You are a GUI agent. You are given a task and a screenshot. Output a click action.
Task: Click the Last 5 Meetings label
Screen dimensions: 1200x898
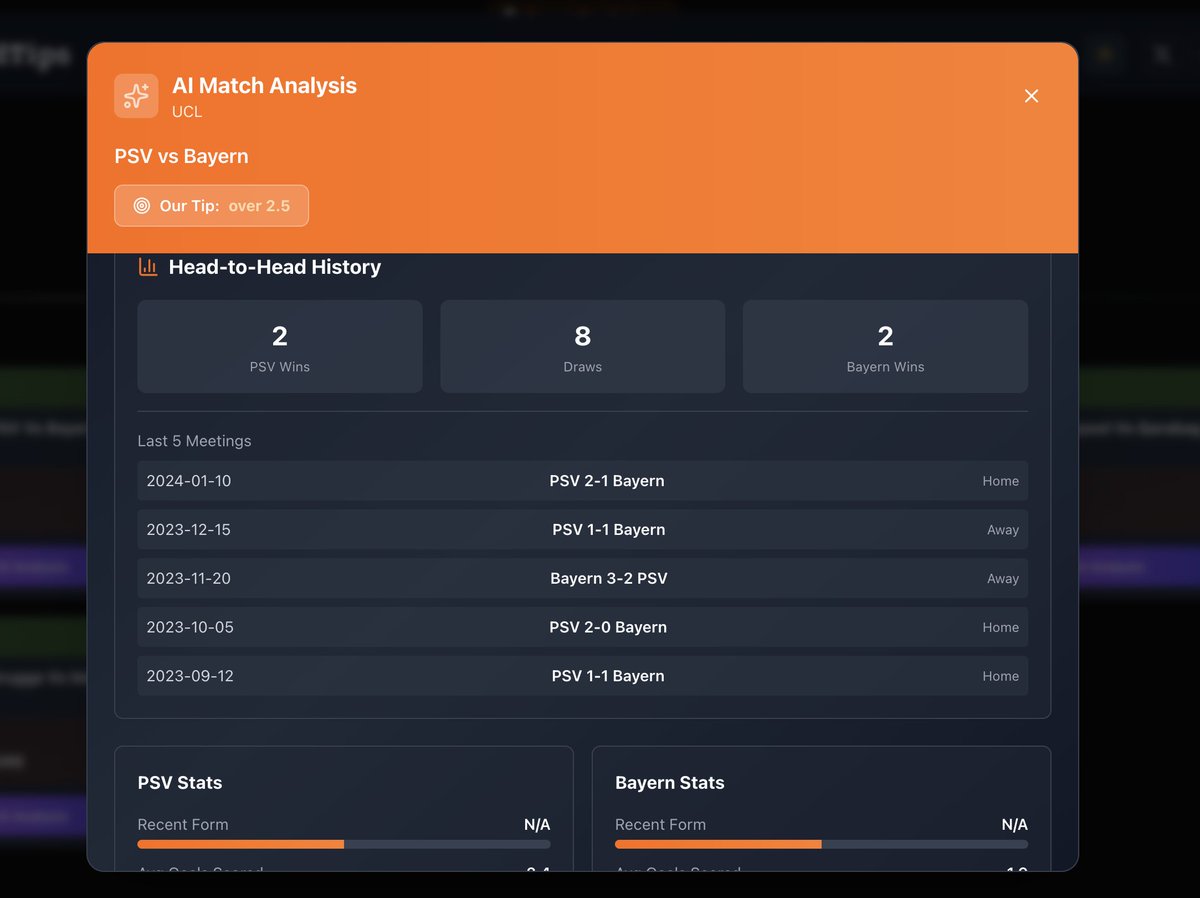(x=195, y=441)
